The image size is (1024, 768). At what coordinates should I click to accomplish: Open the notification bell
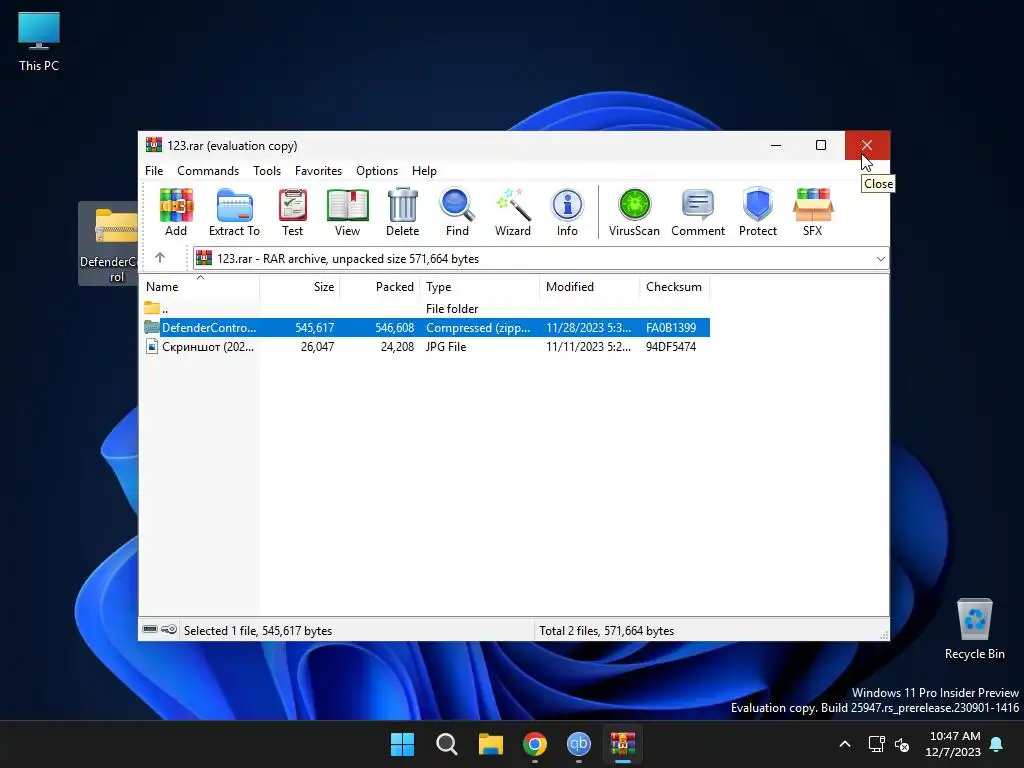(997, 744)
